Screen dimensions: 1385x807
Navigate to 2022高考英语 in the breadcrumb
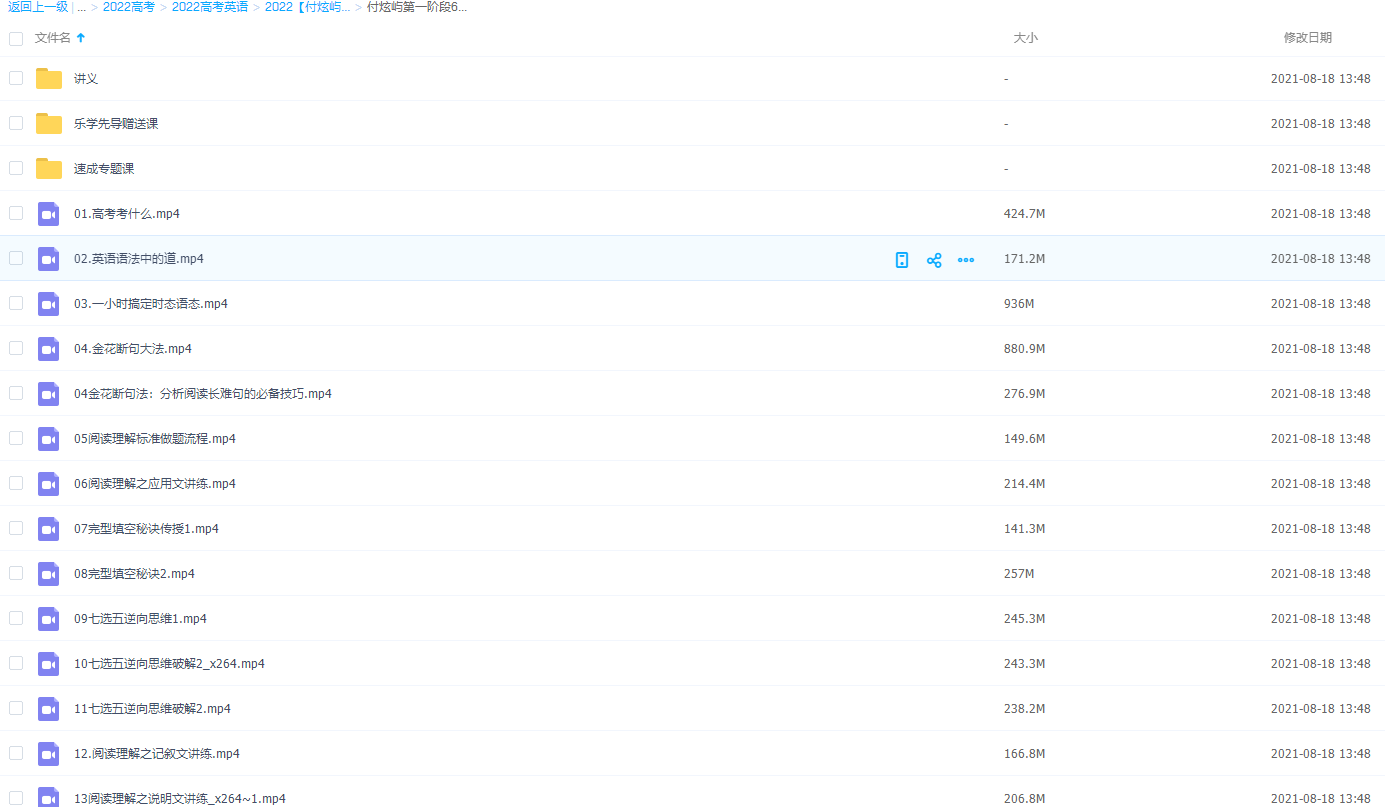[x=210, y=7]
